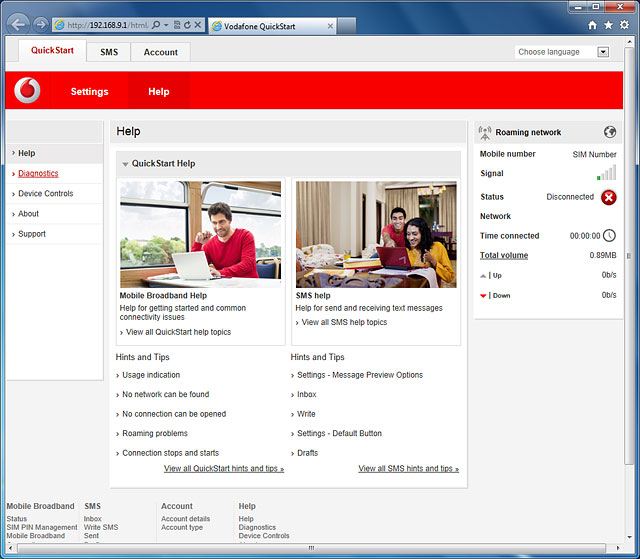The width and height of the screenshot is (640, 559).
Task: Click the Mobile Broadband Help thumbnail image
Action: click(x=200, y=234)
